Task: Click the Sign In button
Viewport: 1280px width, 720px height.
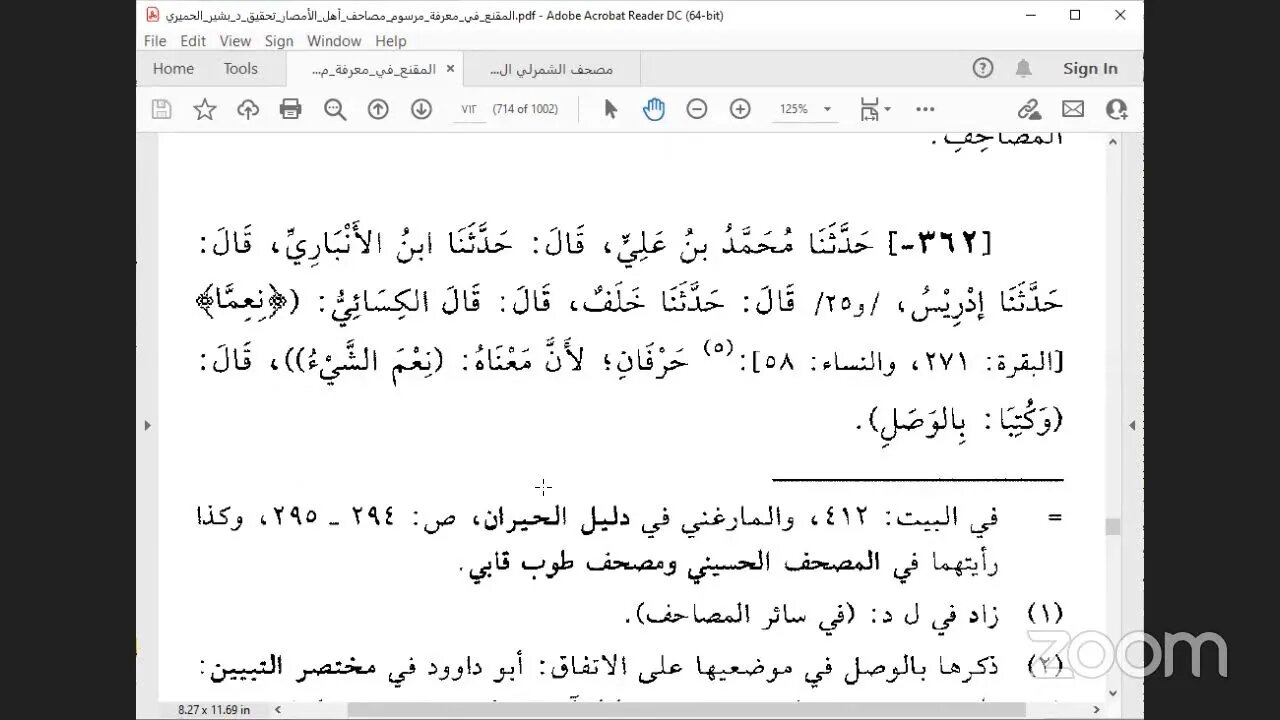Action: 1090,68
